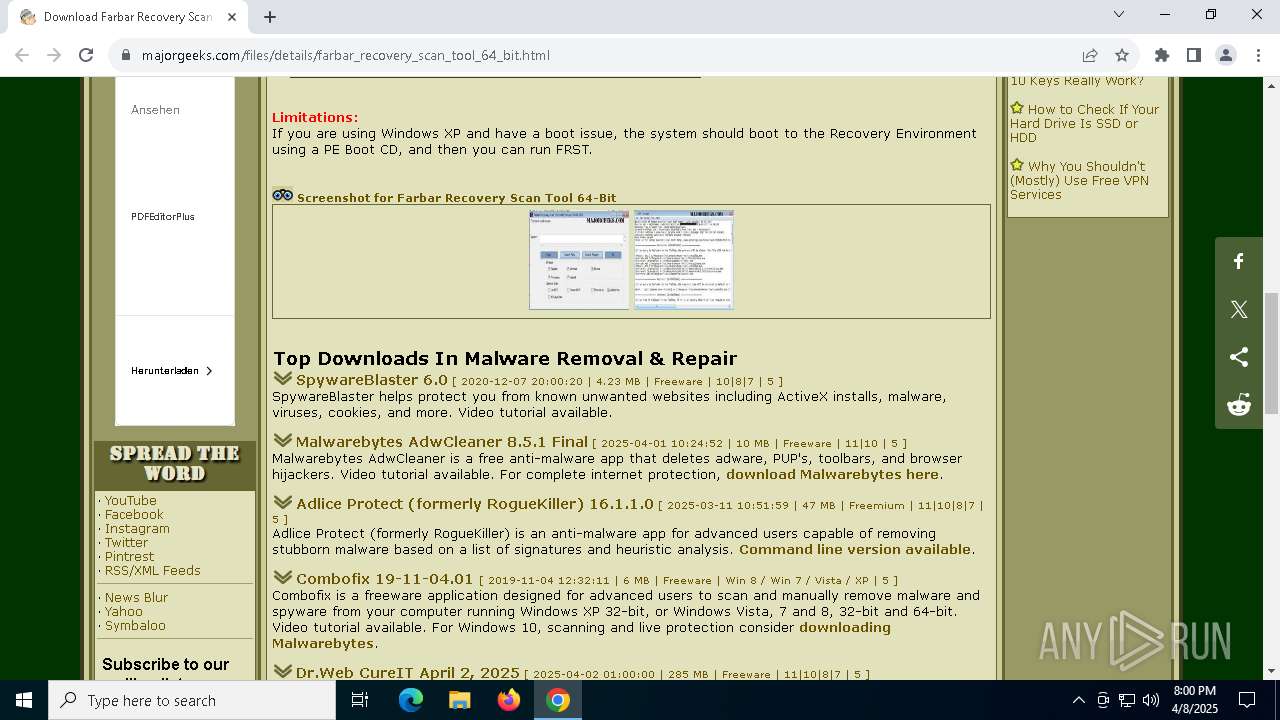Open the Chrome three-dot menu
This screenshot has height=720, width=1280.
[1258, 55]
